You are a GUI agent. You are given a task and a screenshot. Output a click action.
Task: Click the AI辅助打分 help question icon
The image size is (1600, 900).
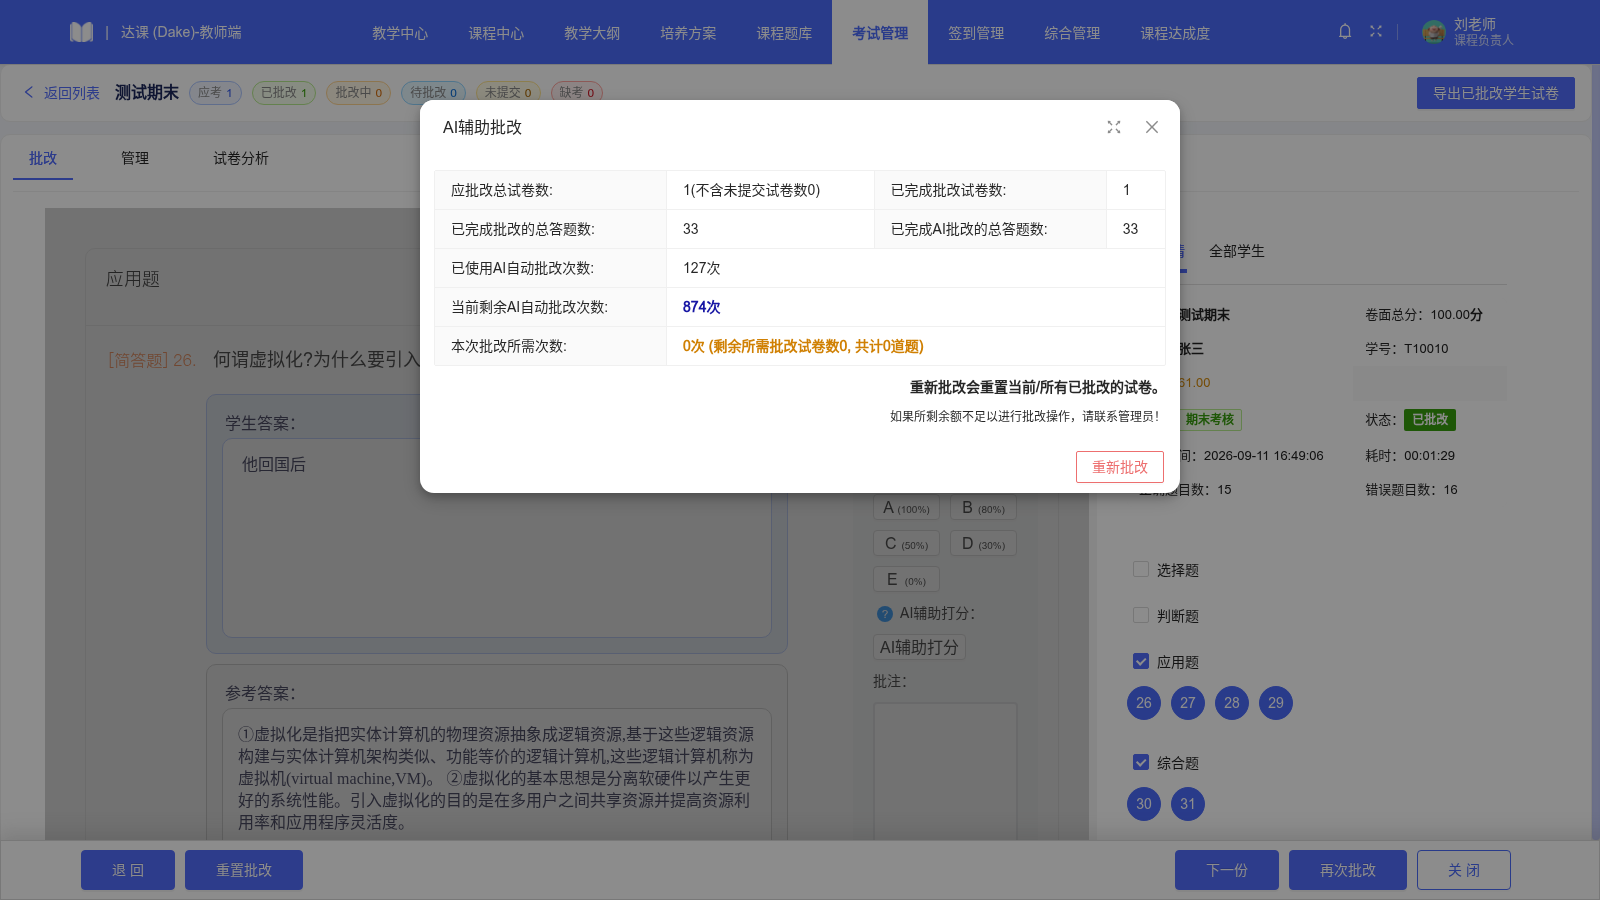pyautogui.click(x=884, y=614)
